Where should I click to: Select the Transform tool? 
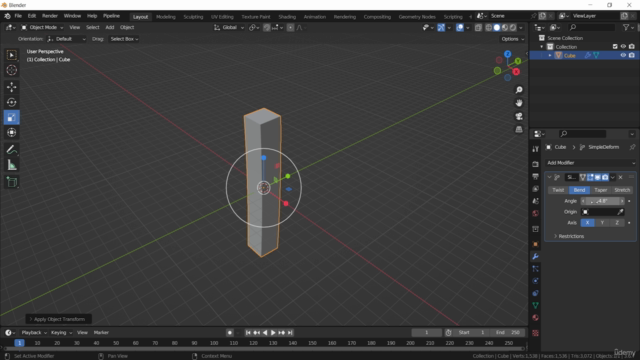coord(11,133)
